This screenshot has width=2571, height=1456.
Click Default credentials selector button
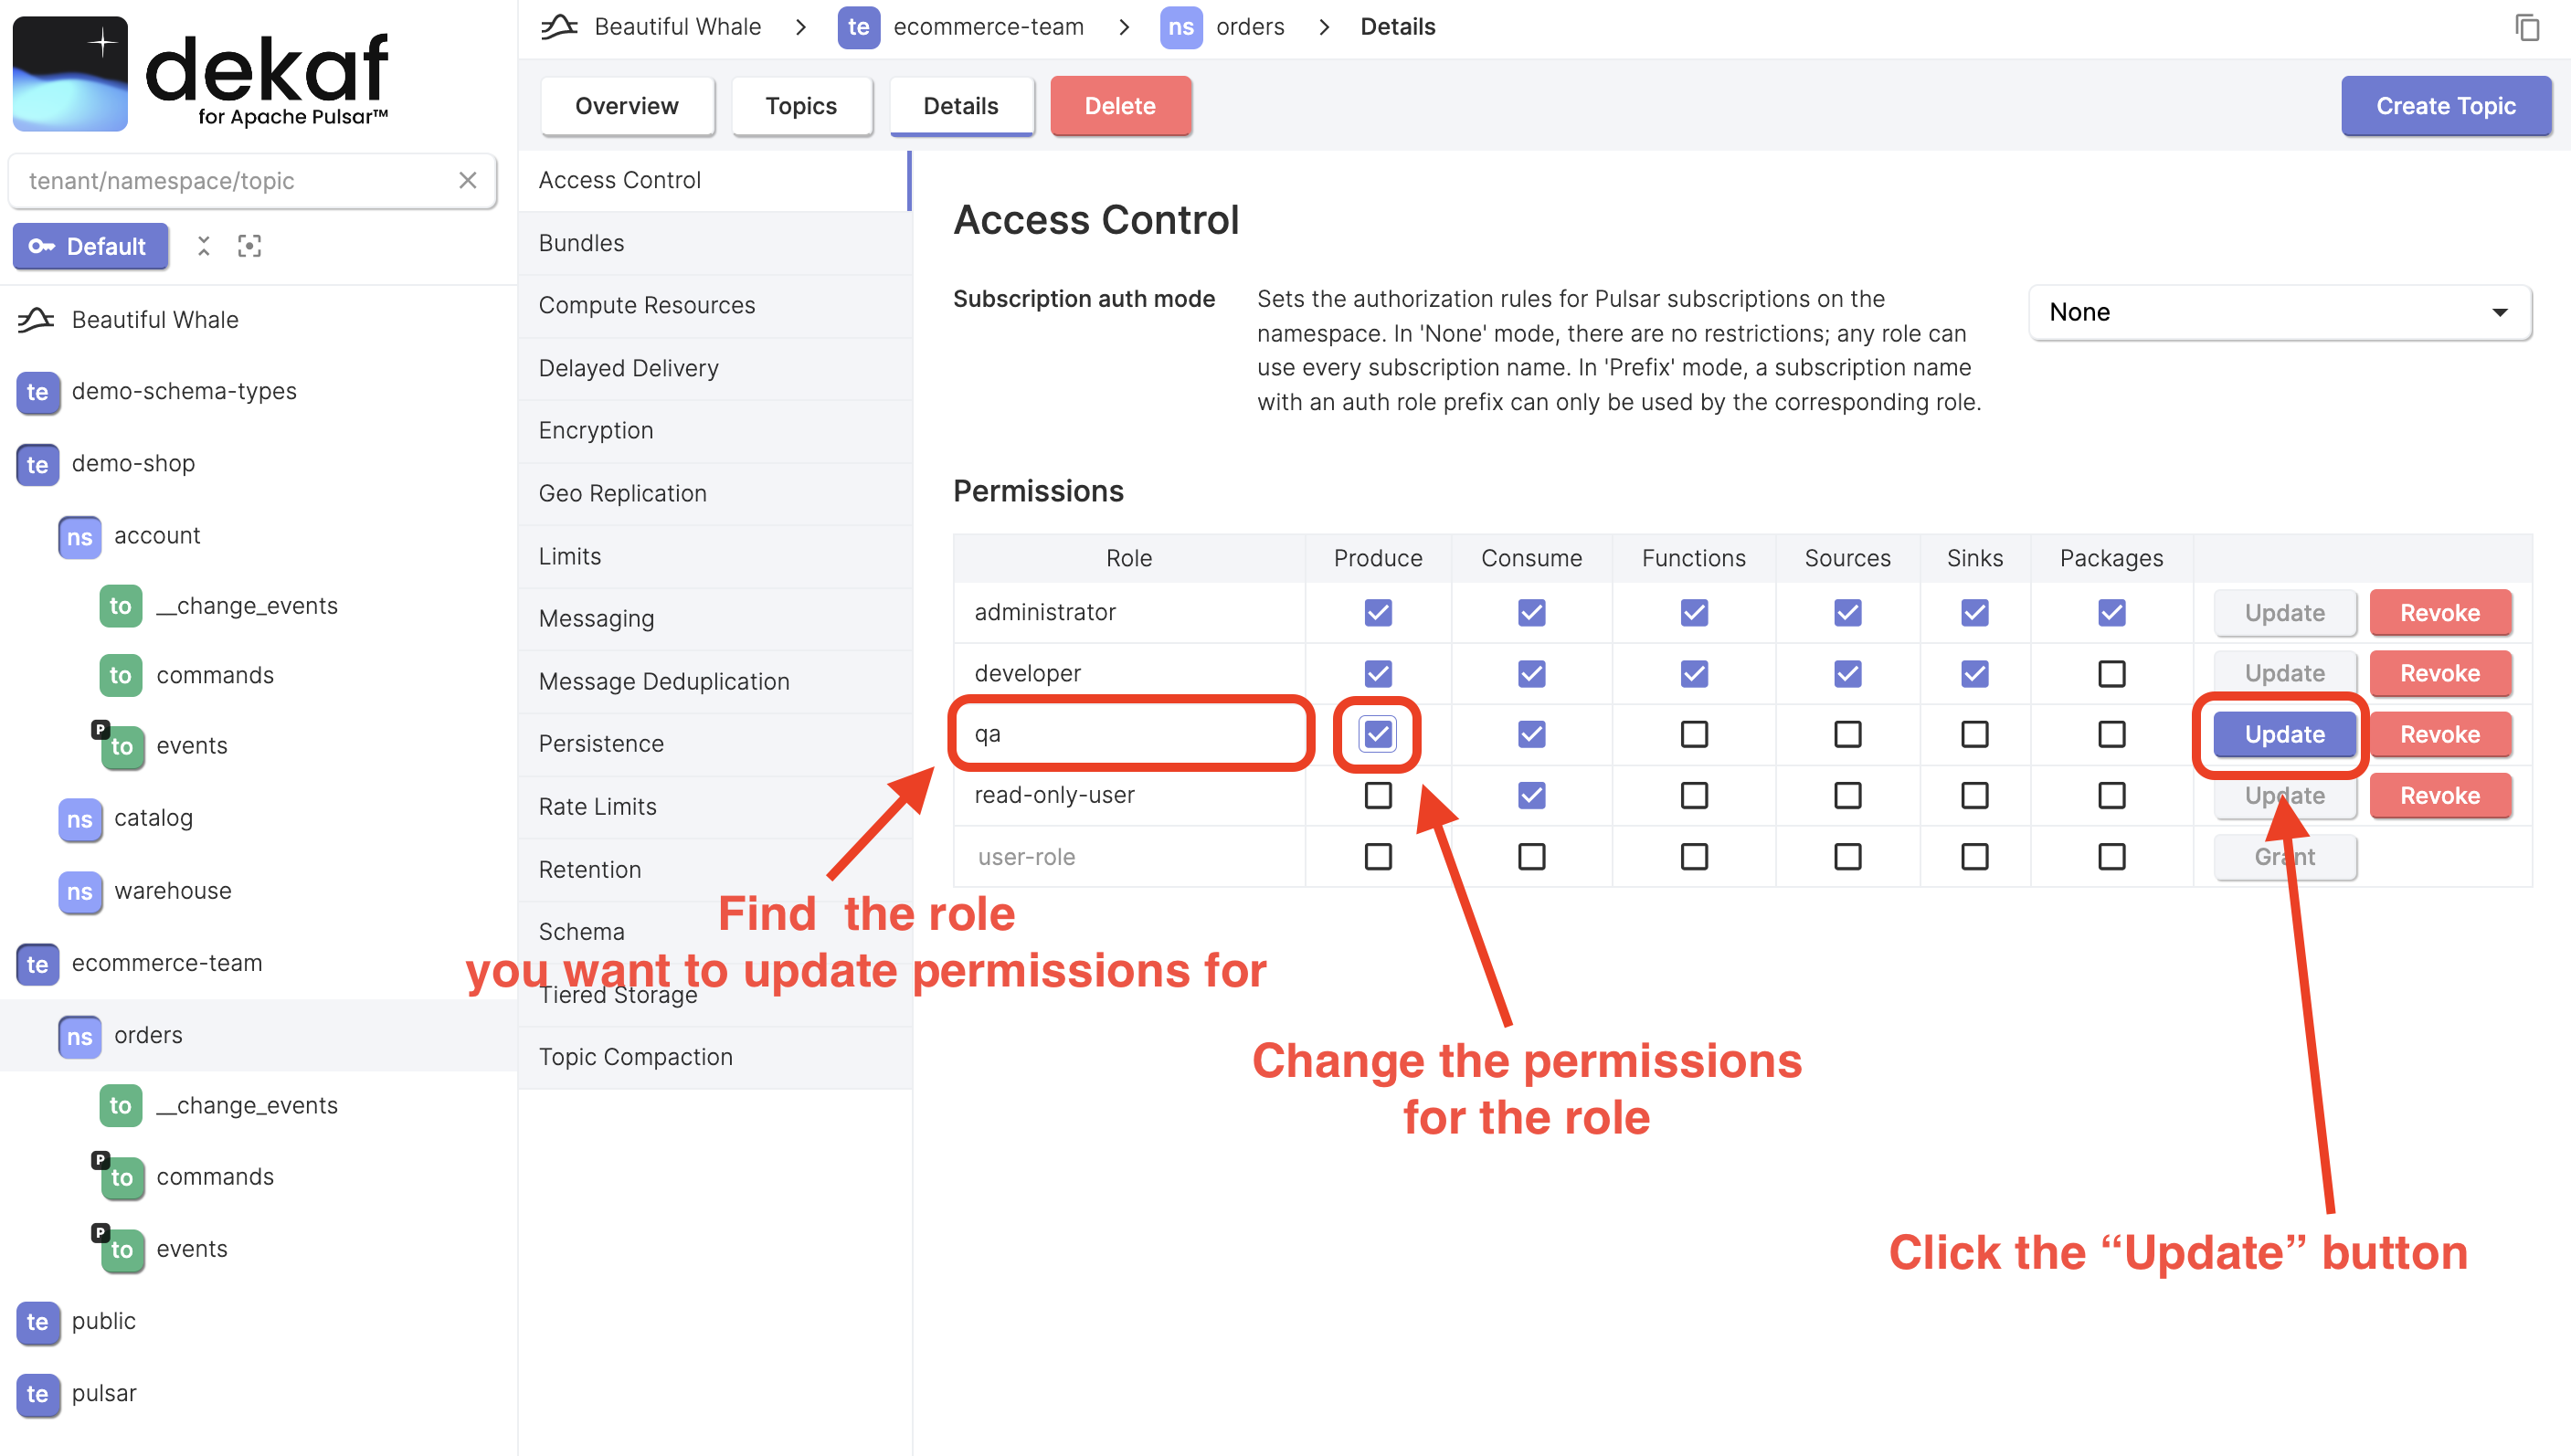(90, 246)
